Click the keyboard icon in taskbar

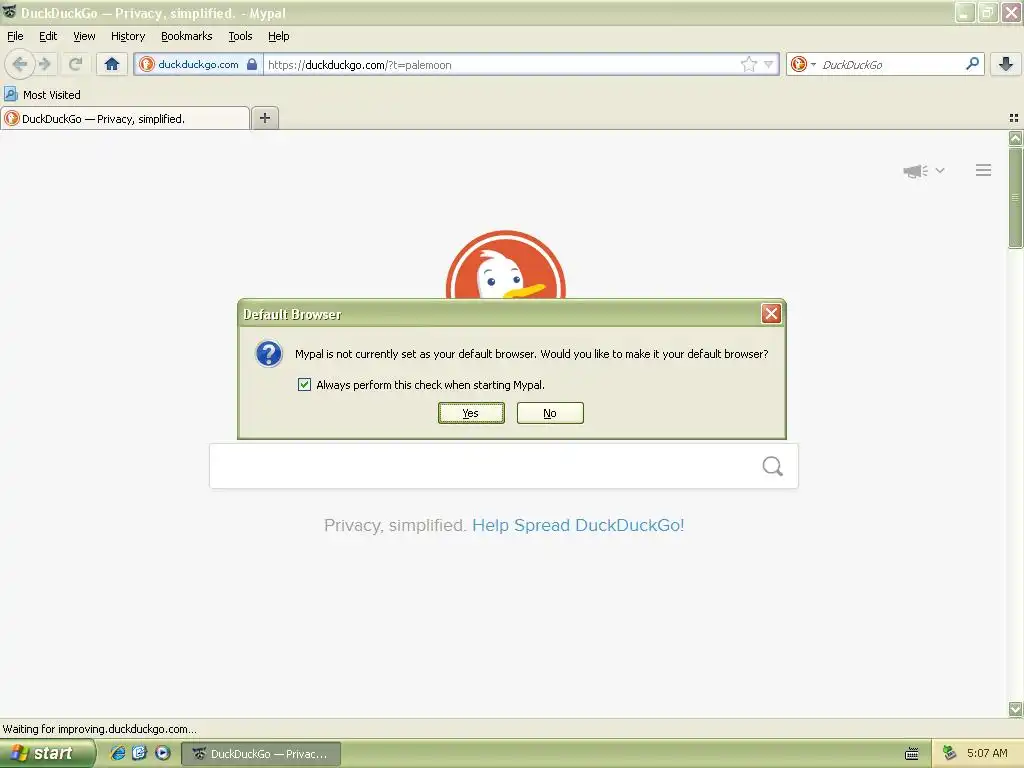[912, 754]
